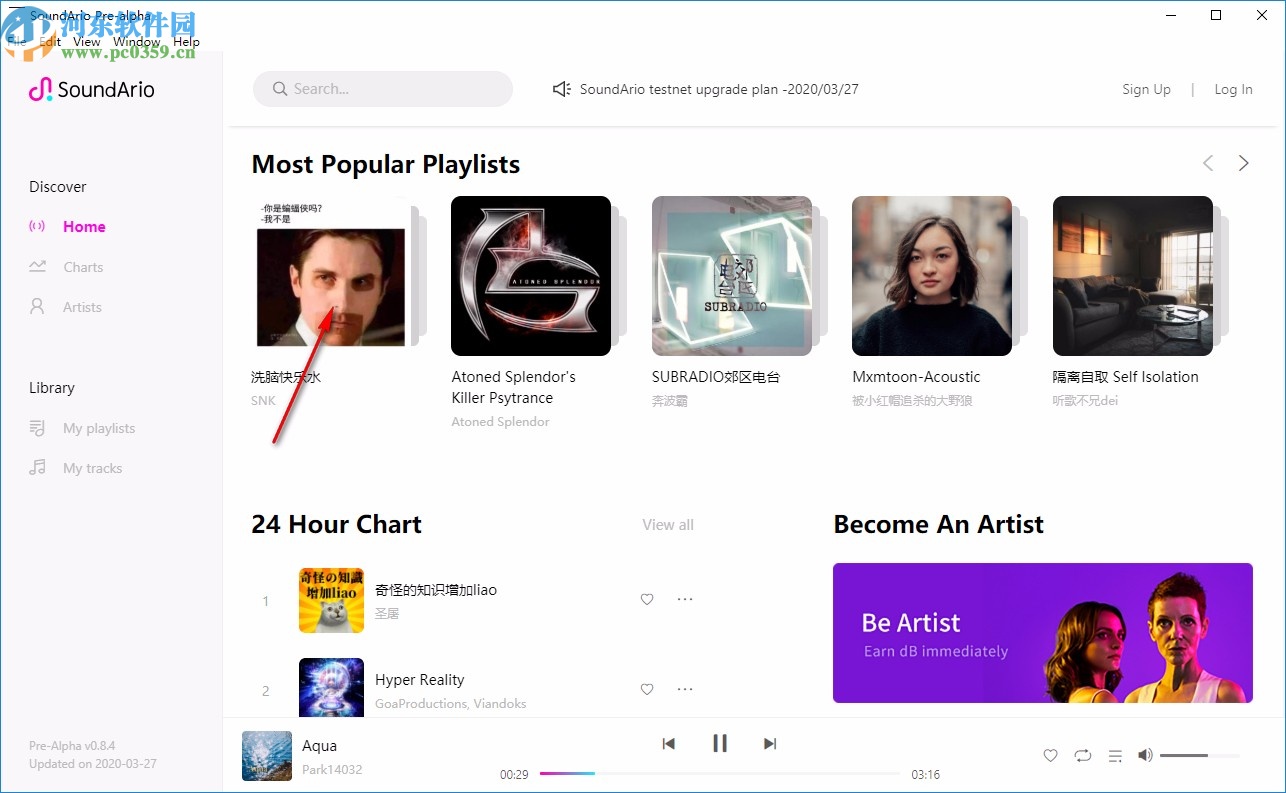Click the My playlists icon
The height and width of the screenshot is (793, 1286).
pos(38,428)
